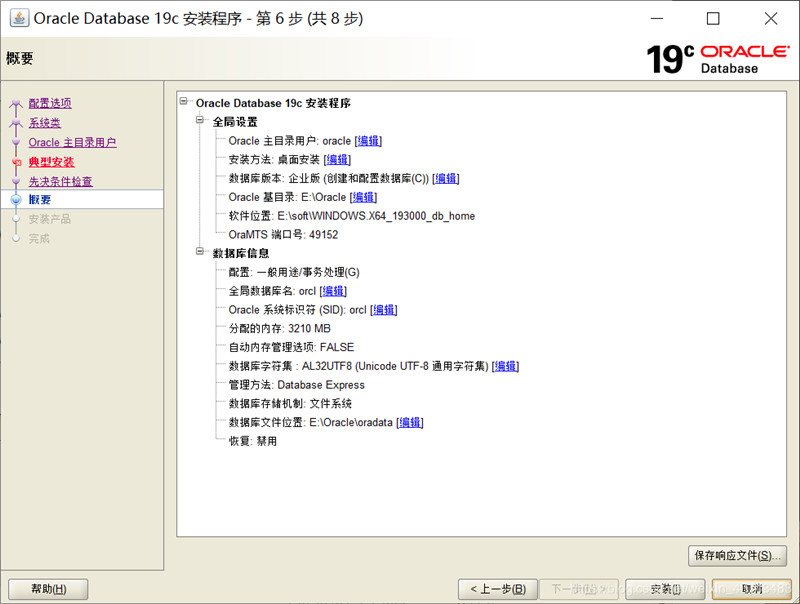Go to the 配置选项 step
This screenshot has width=800, height=604.
[50, 103]
